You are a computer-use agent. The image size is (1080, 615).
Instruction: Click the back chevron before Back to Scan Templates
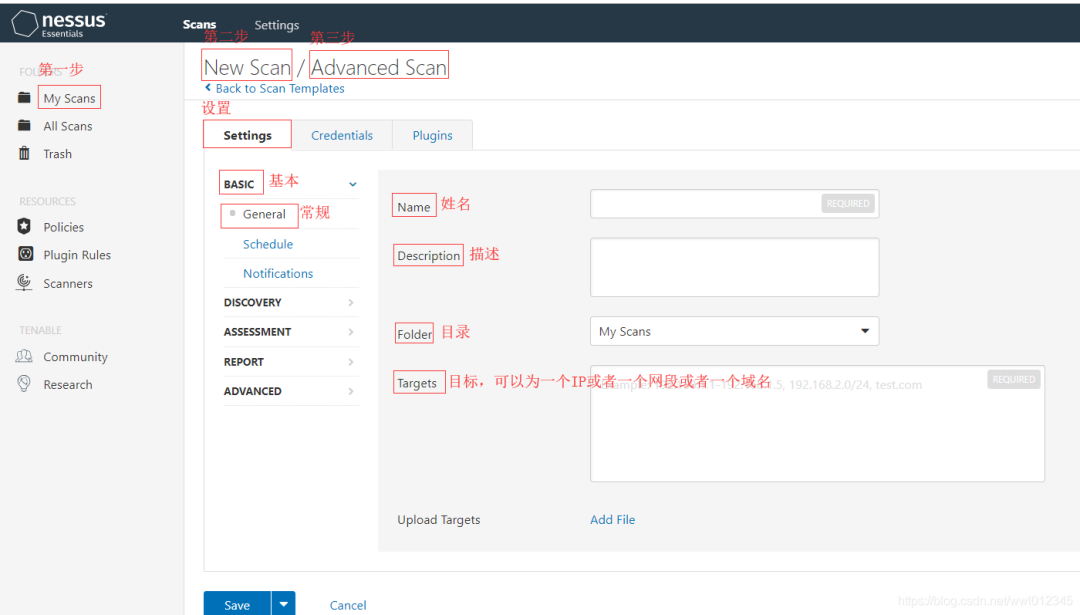[x=208, y=87]
